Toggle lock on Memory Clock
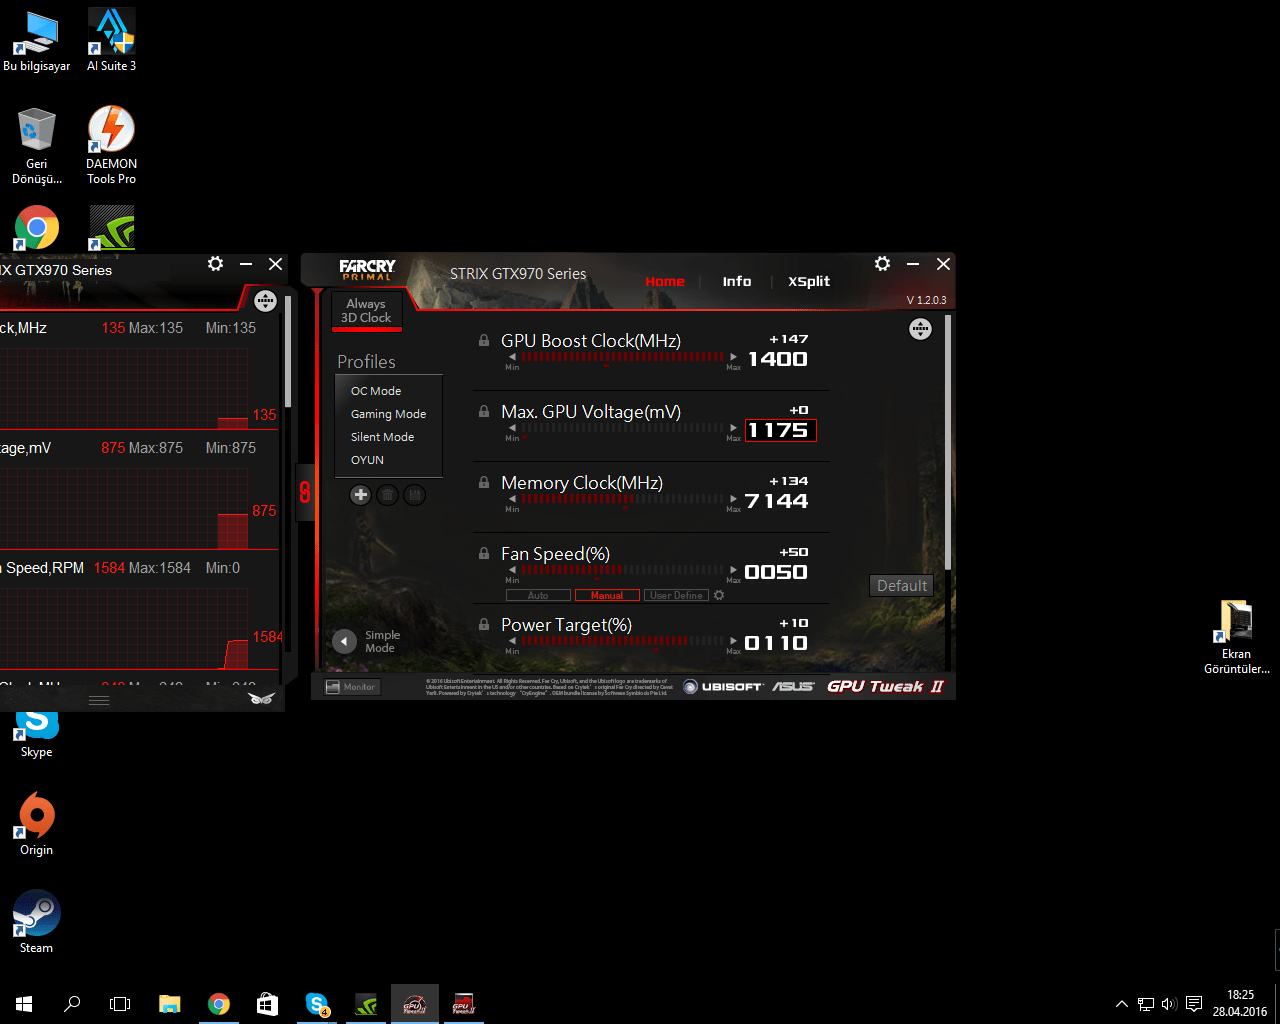Image resolution: width=1280 pixels, height=1024 pixels. (x=484, y=482)
